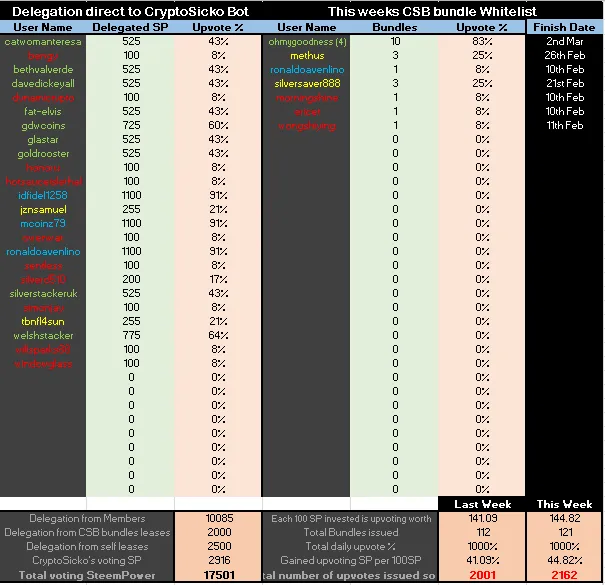605x585 pixels.
Task: Select the 'tbnfl4sun' username cell
Action: click(x=43, y=321)
